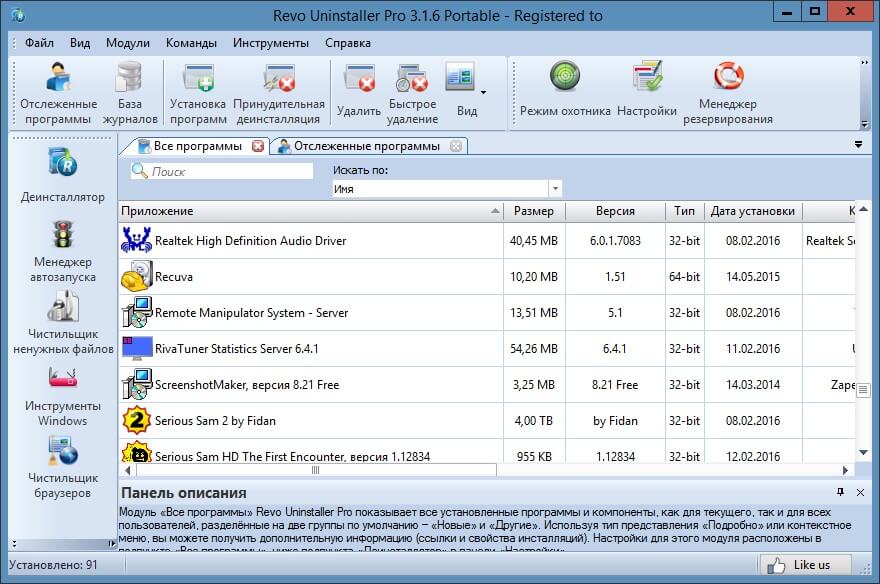Select Деинсталлятор in sidebar
Image resolution: width=880 pixels, height=584 pixels.
[63, 174]
